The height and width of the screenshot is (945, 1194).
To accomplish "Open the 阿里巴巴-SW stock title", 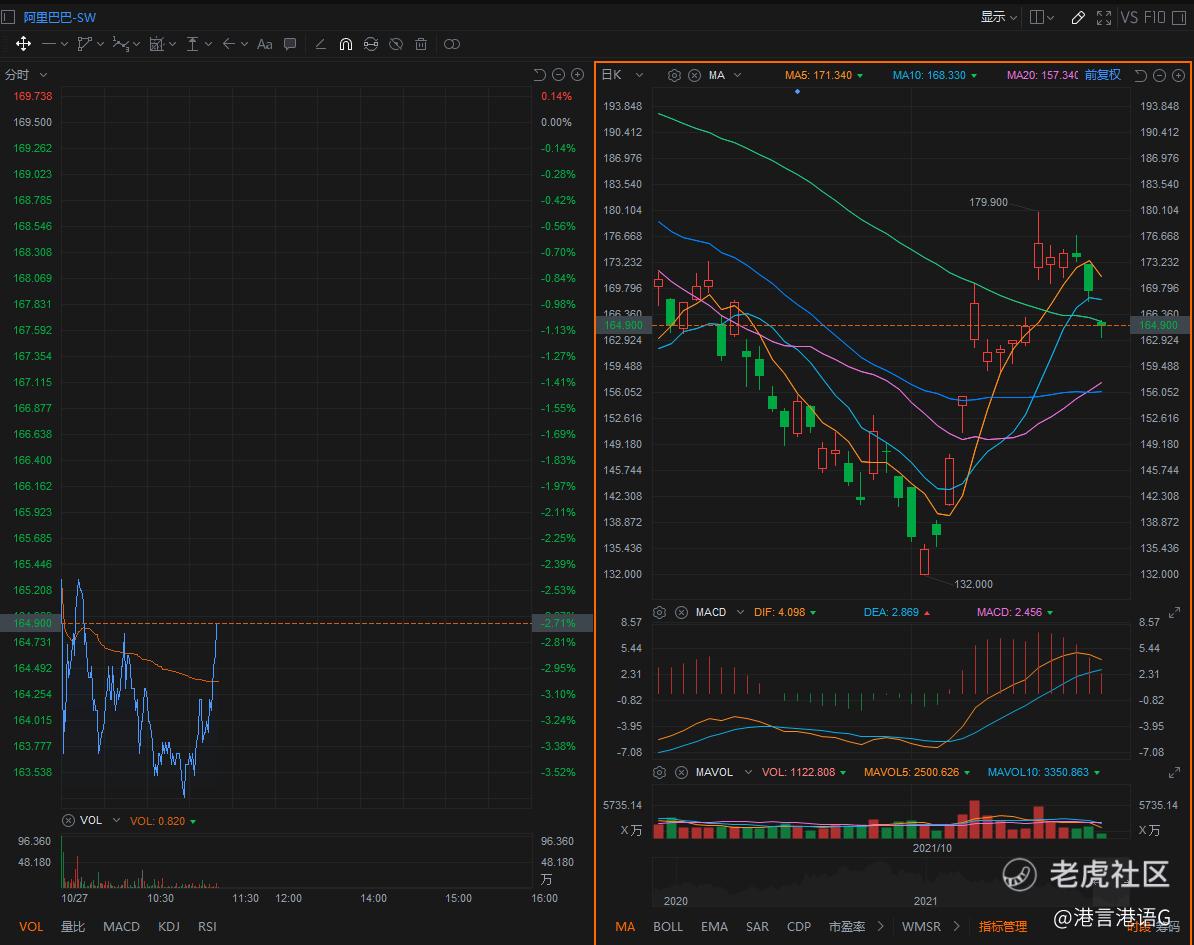I will click(59, 17).
